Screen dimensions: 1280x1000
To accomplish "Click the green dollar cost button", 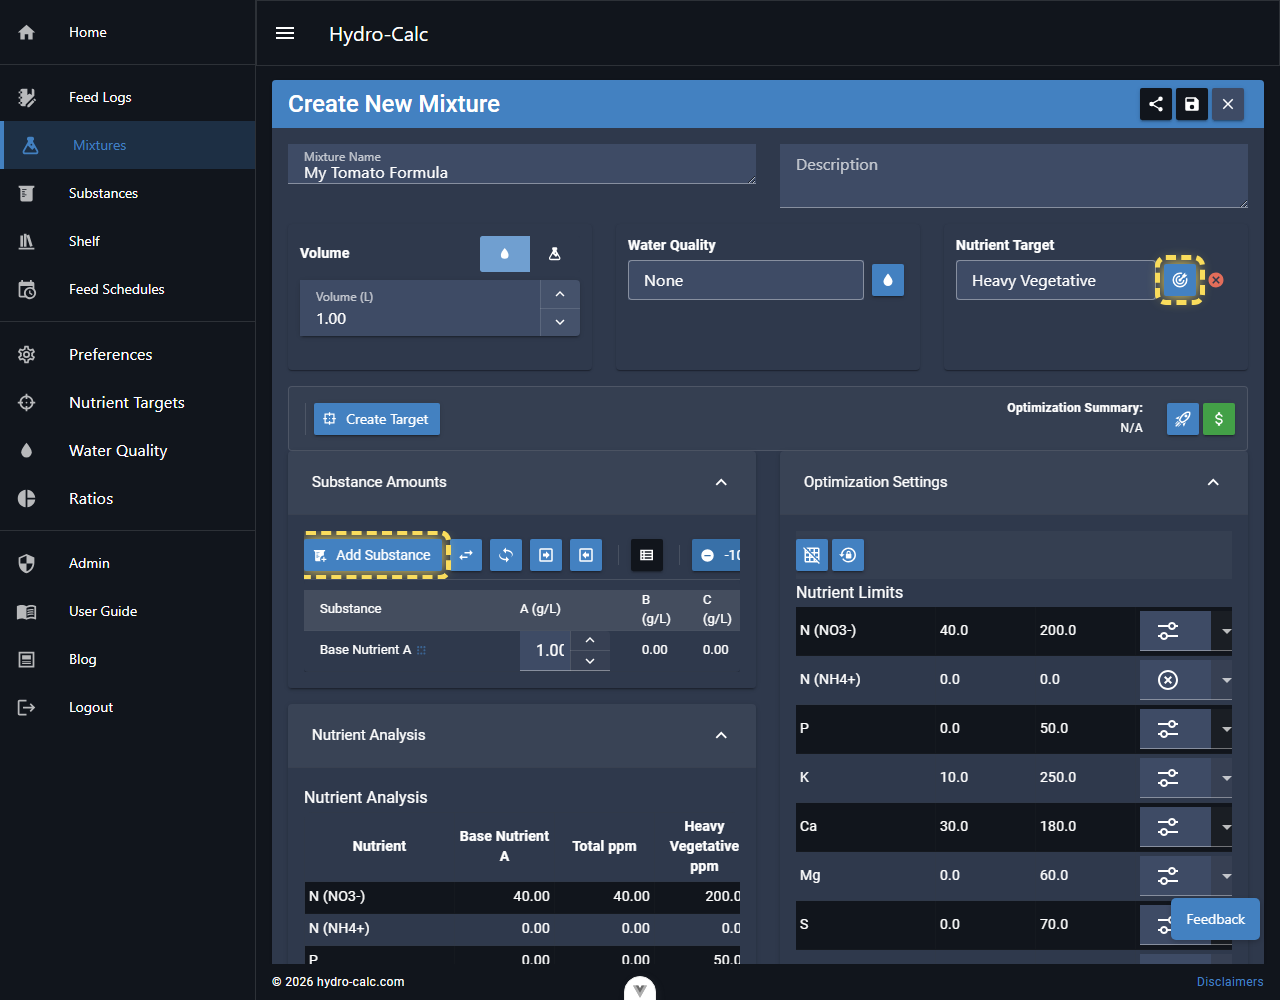I will [1219, 419].
